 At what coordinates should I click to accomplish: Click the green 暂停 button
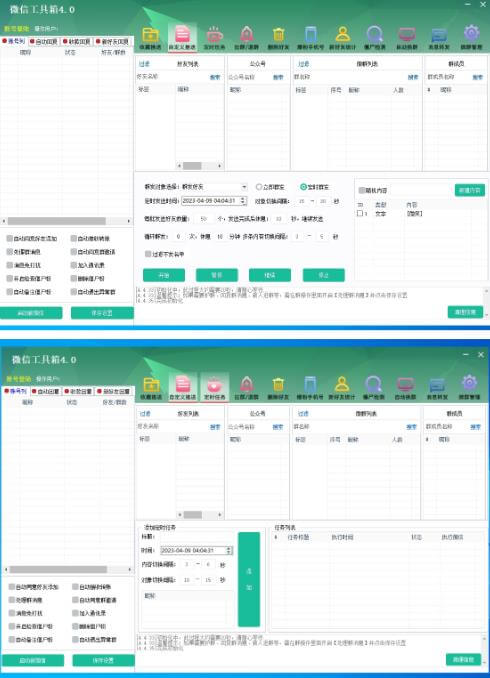click(217, 275)
